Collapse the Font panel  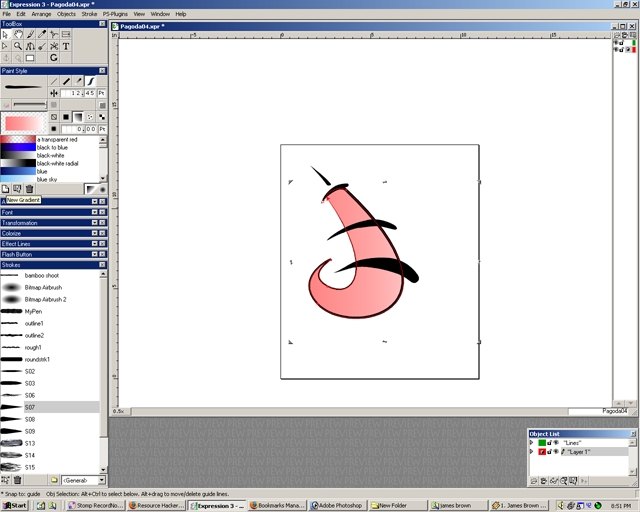tap(95, 212)
